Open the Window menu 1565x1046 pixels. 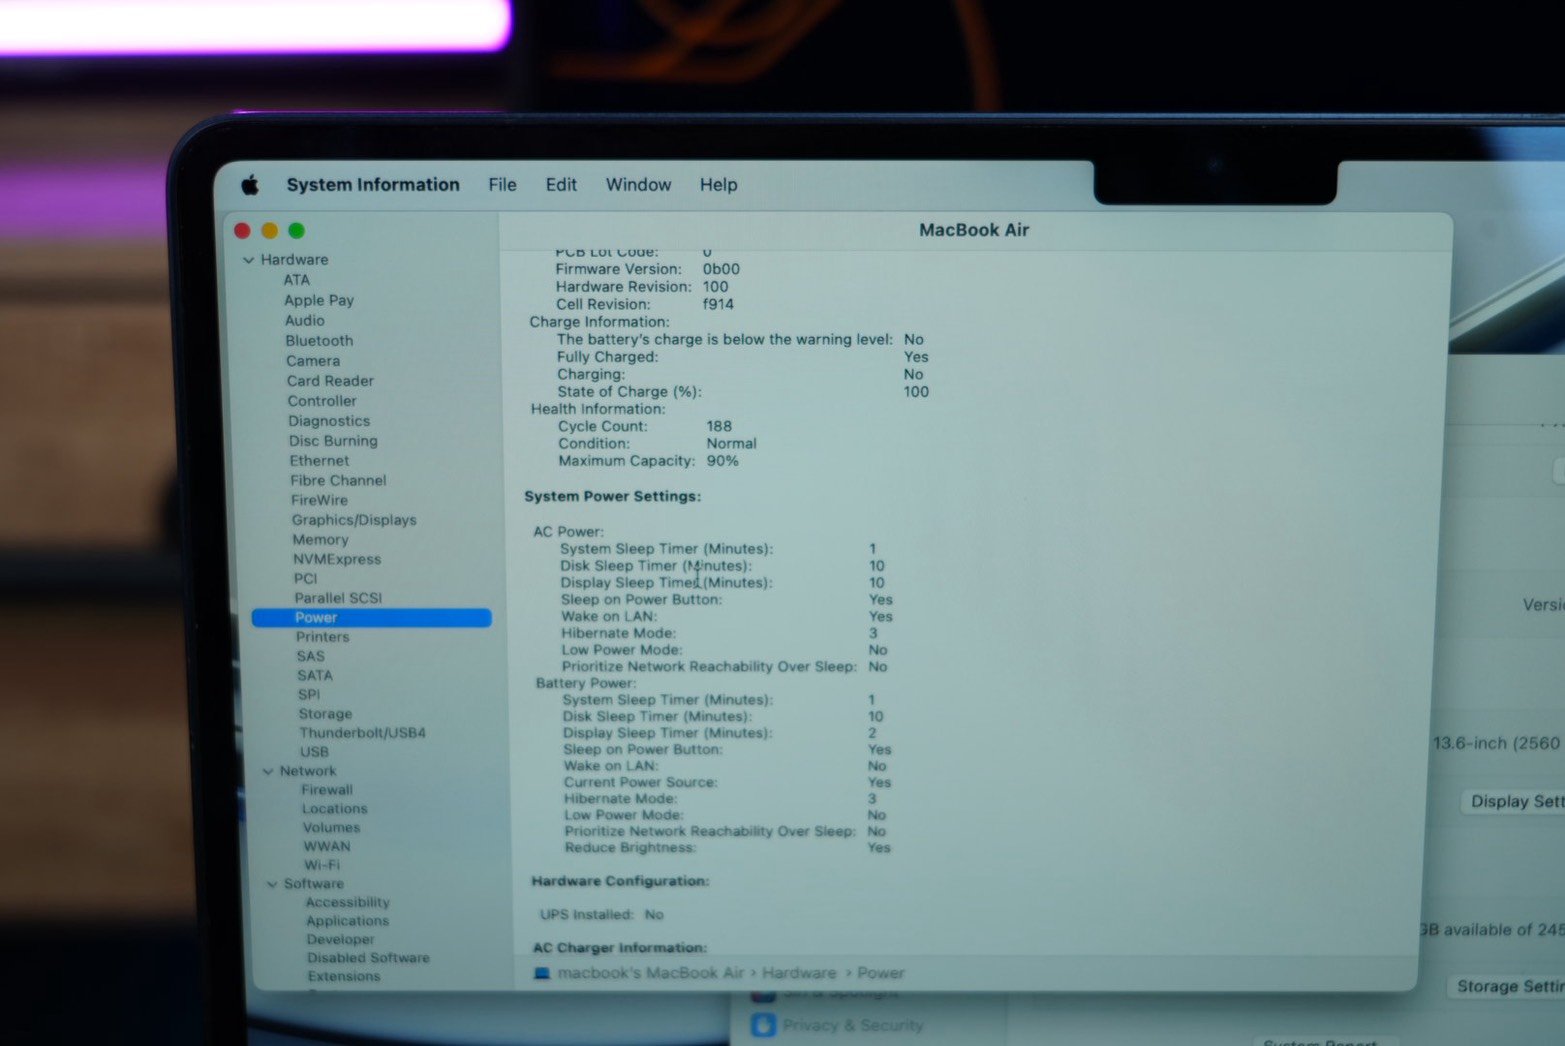click(x=638, y=185)
